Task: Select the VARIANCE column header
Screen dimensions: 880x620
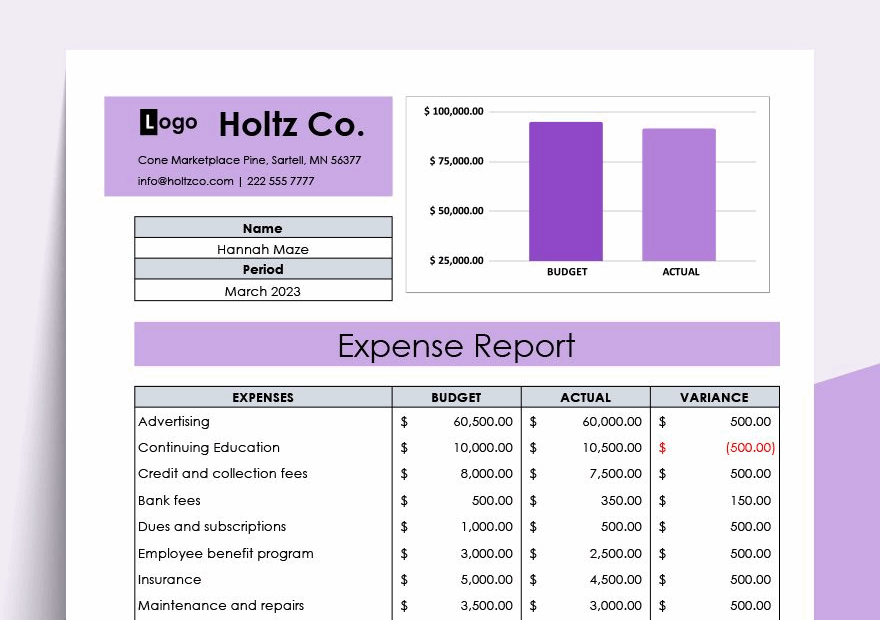Action: pos(715,397)
